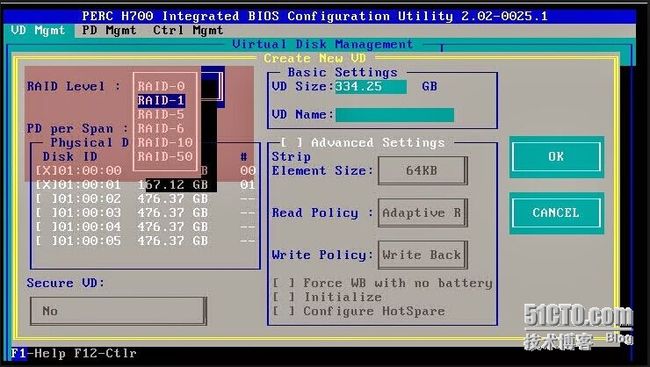
Task: Click the F12-Ctlr hint in status bar
Action: point(105,354)
